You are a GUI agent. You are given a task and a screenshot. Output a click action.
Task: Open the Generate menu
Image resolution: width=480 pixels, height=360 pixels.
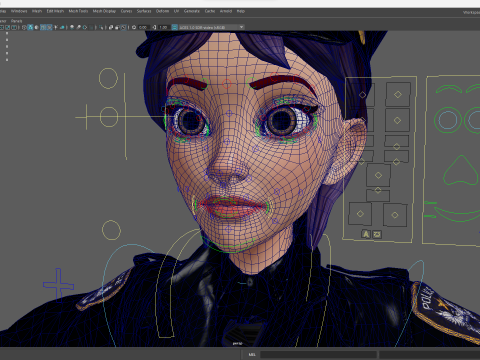click(x=192, y=11)
